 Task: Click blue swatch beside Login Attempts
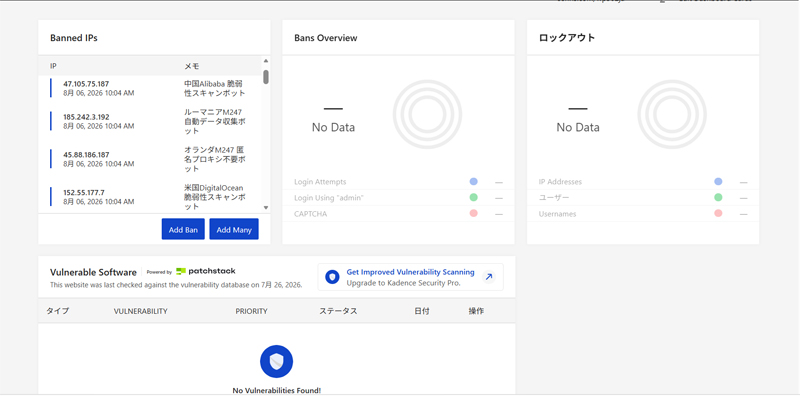(x=473, y=182)
